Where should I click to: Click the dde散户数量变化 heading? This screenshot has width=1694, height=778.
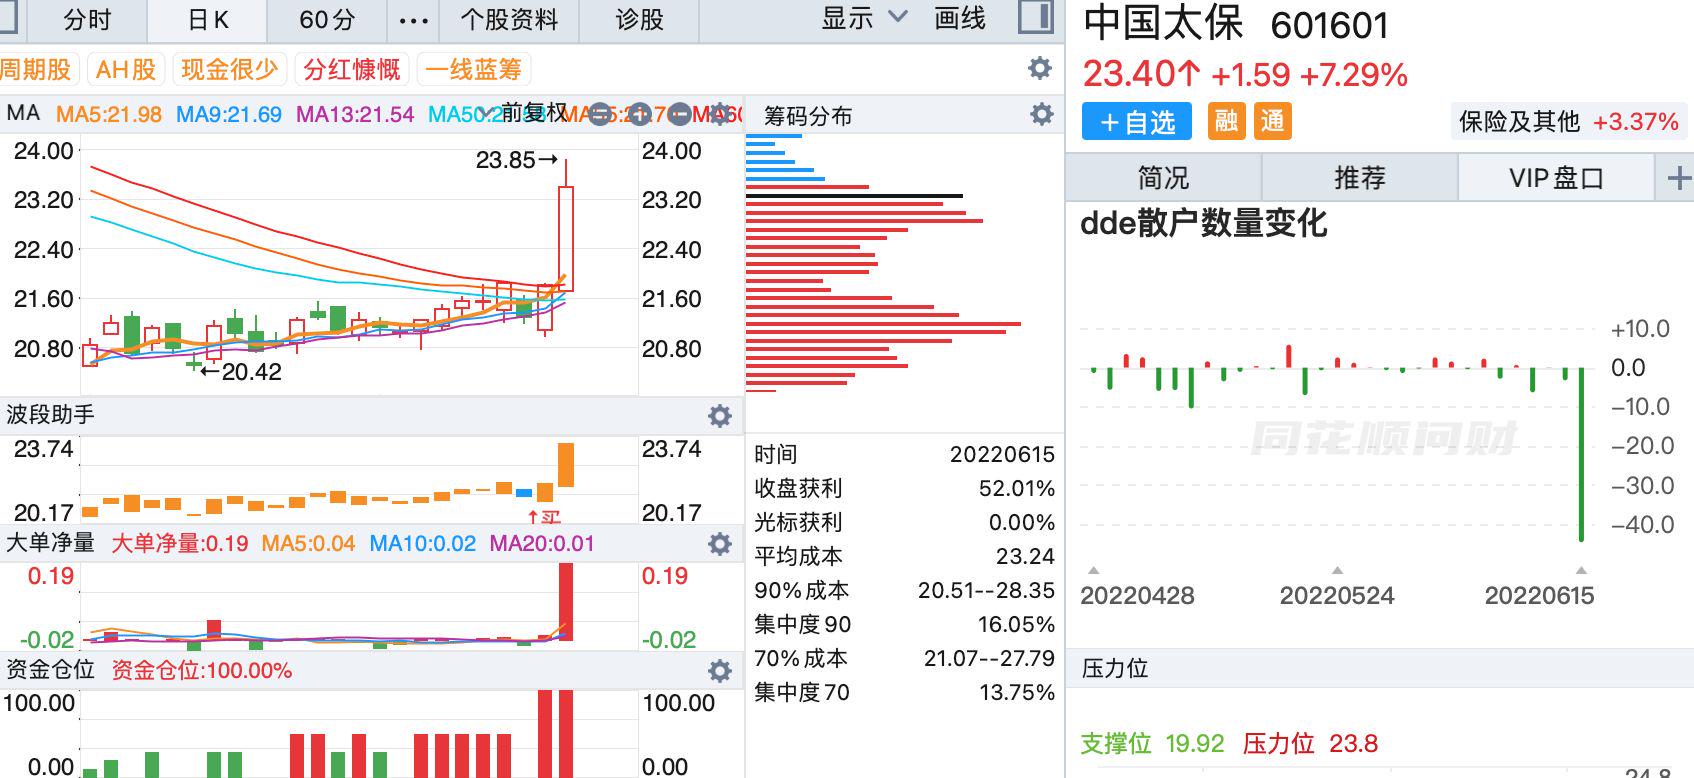pyautogui.click(x=1203, y=223)
